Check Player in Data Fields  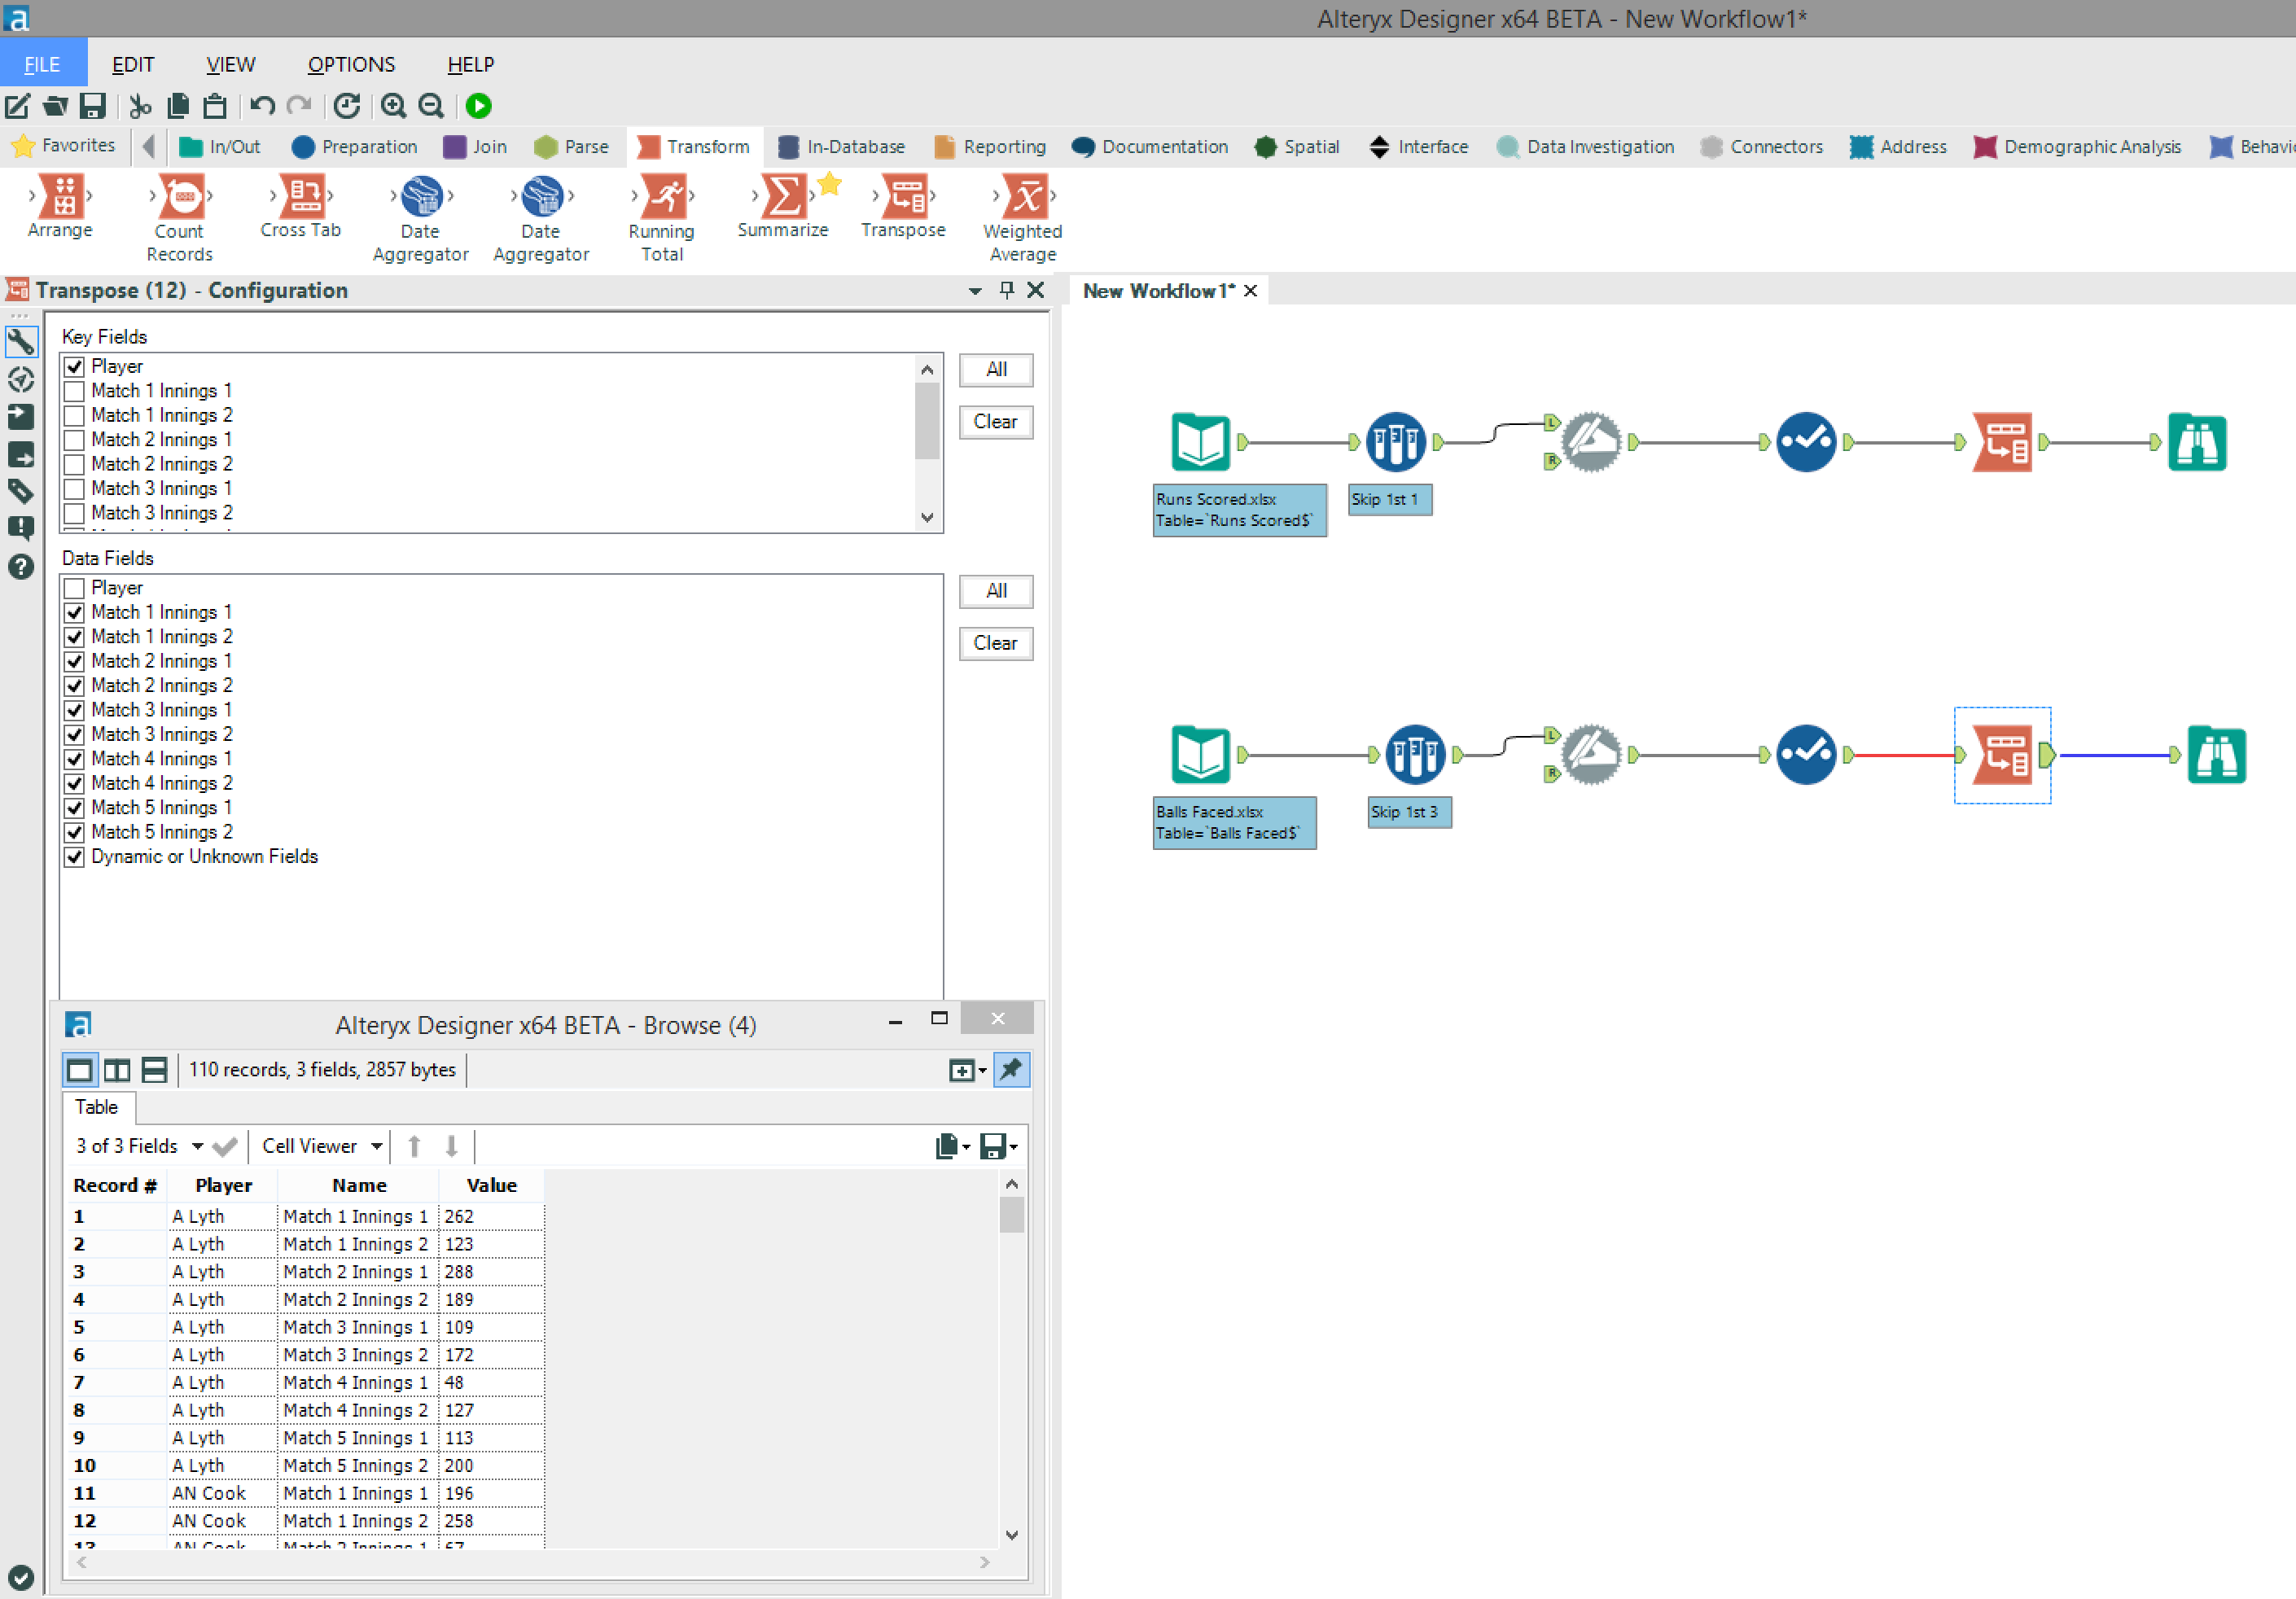(74, 588)
